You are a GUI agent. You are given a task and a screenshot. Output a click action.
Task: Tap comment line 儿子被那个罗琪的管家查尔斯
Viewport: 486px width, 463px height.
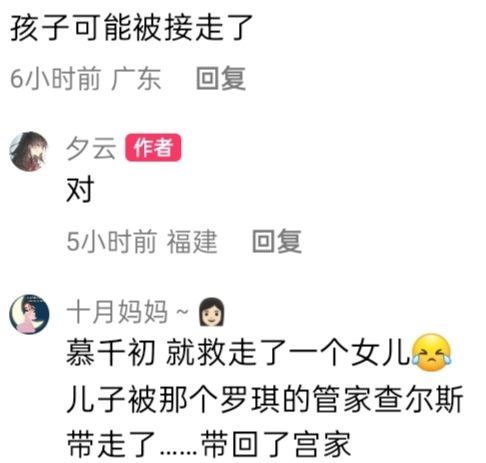265,399
